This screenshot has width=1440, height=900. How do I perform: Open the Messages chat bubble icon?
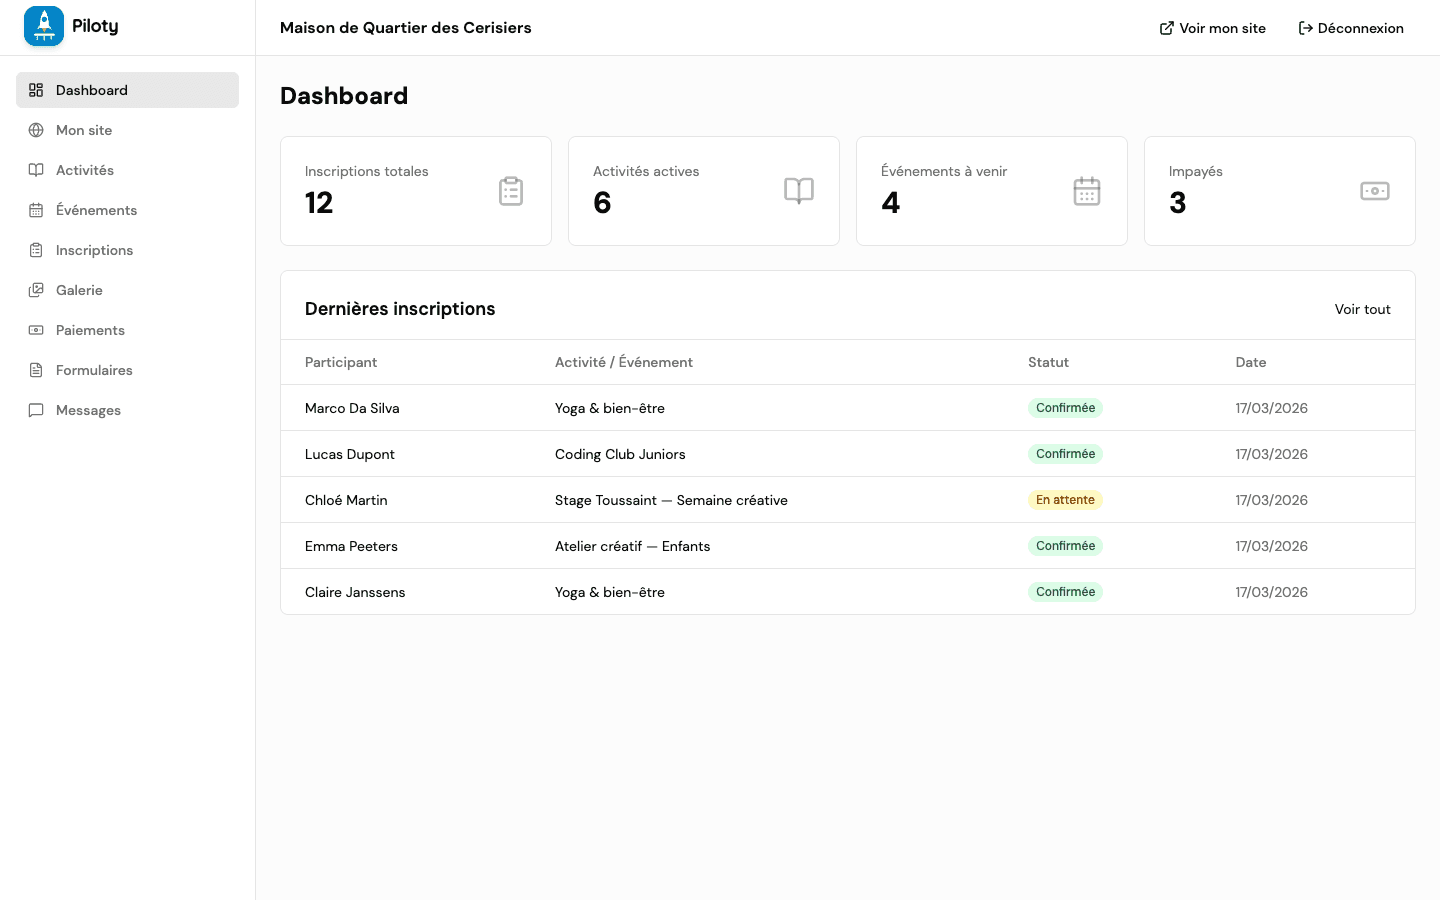[x=36, y=410]
